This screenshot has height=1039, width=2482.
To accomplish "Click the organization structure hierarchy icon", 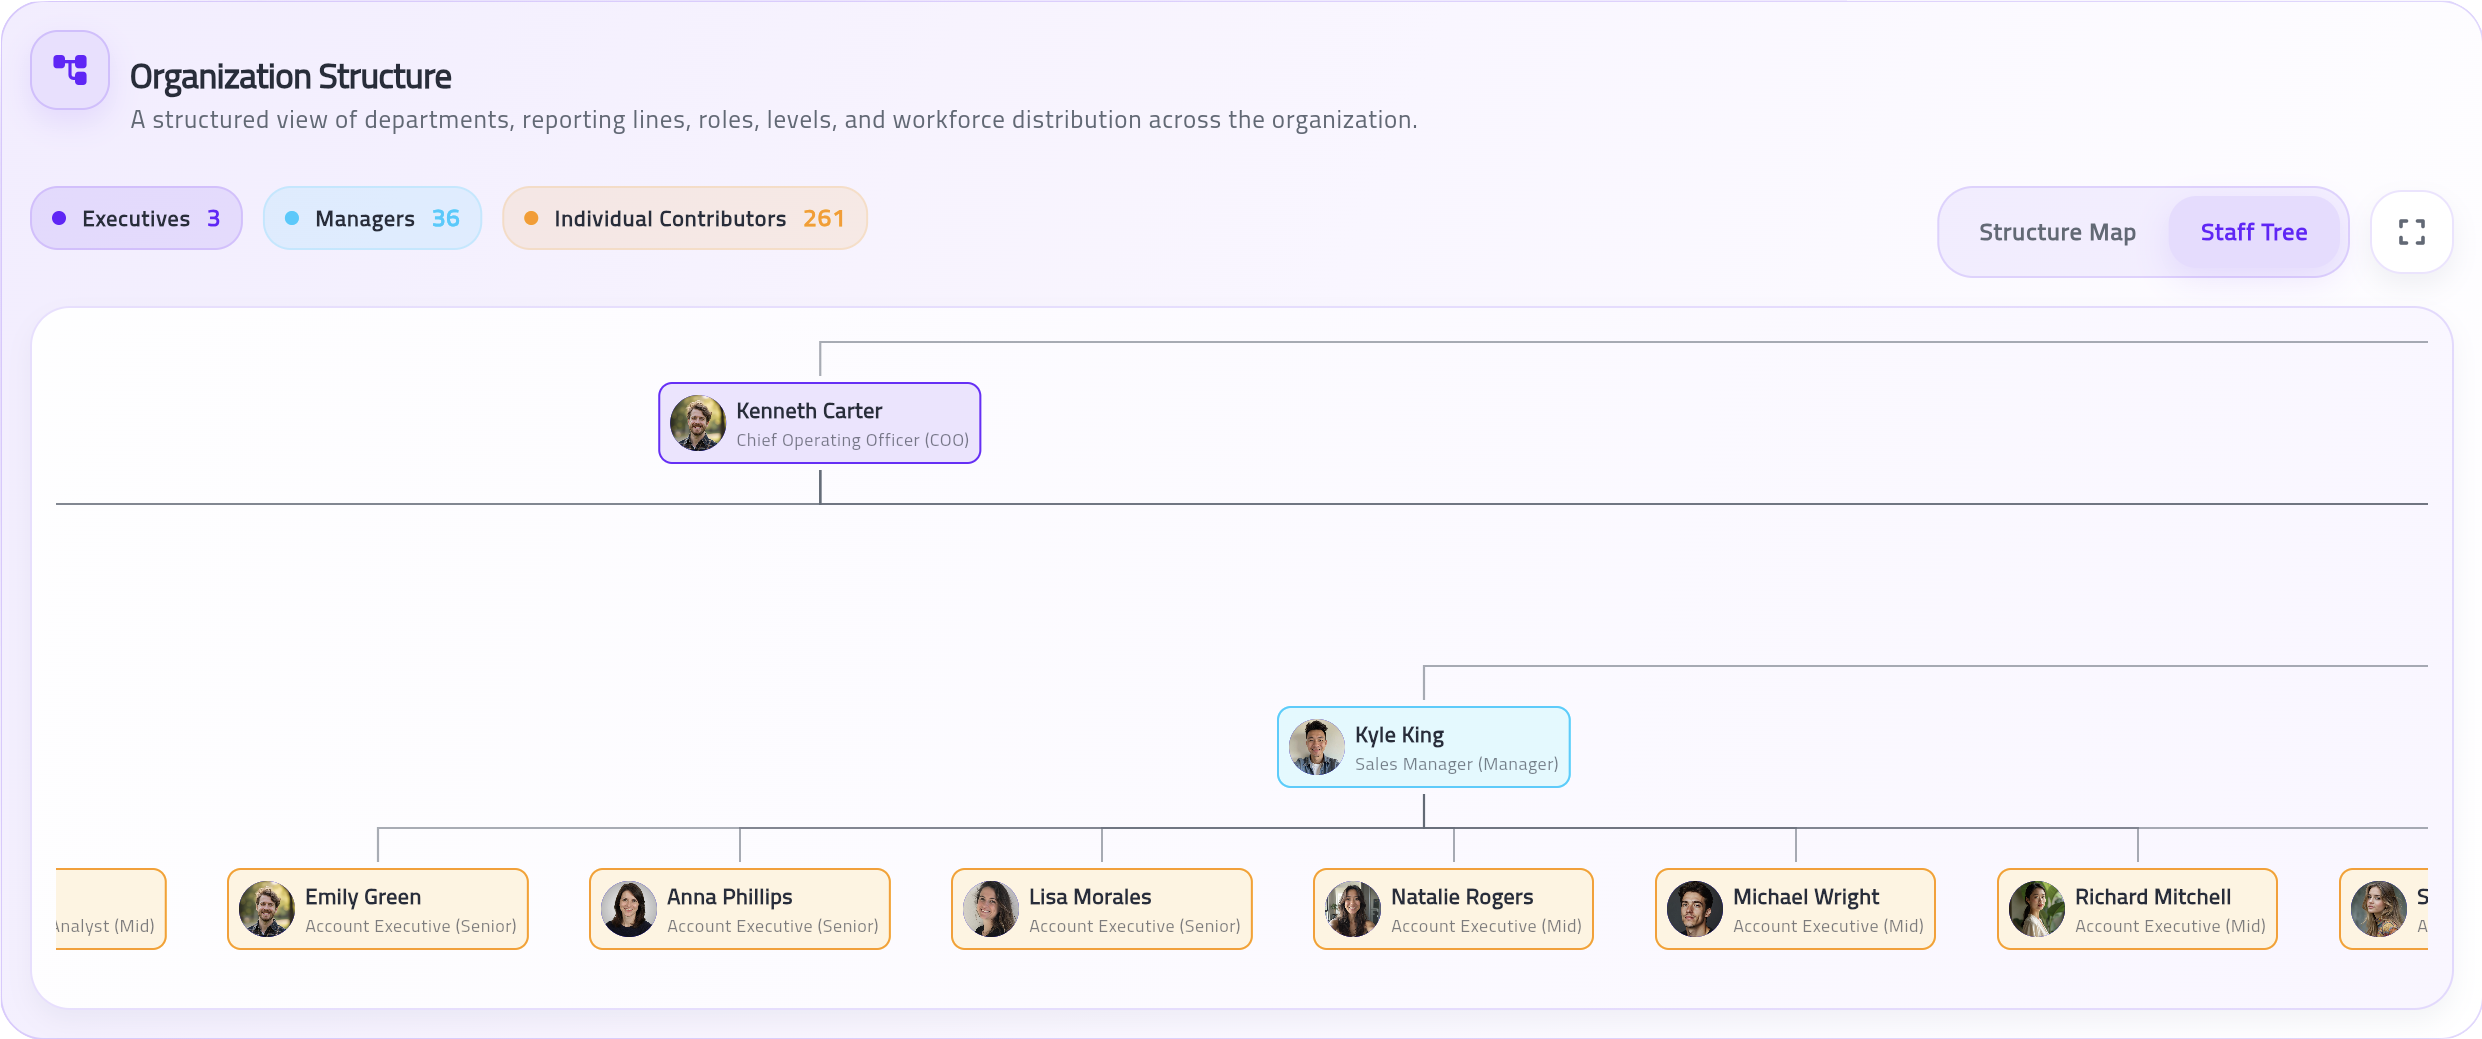I will [70, 70].
